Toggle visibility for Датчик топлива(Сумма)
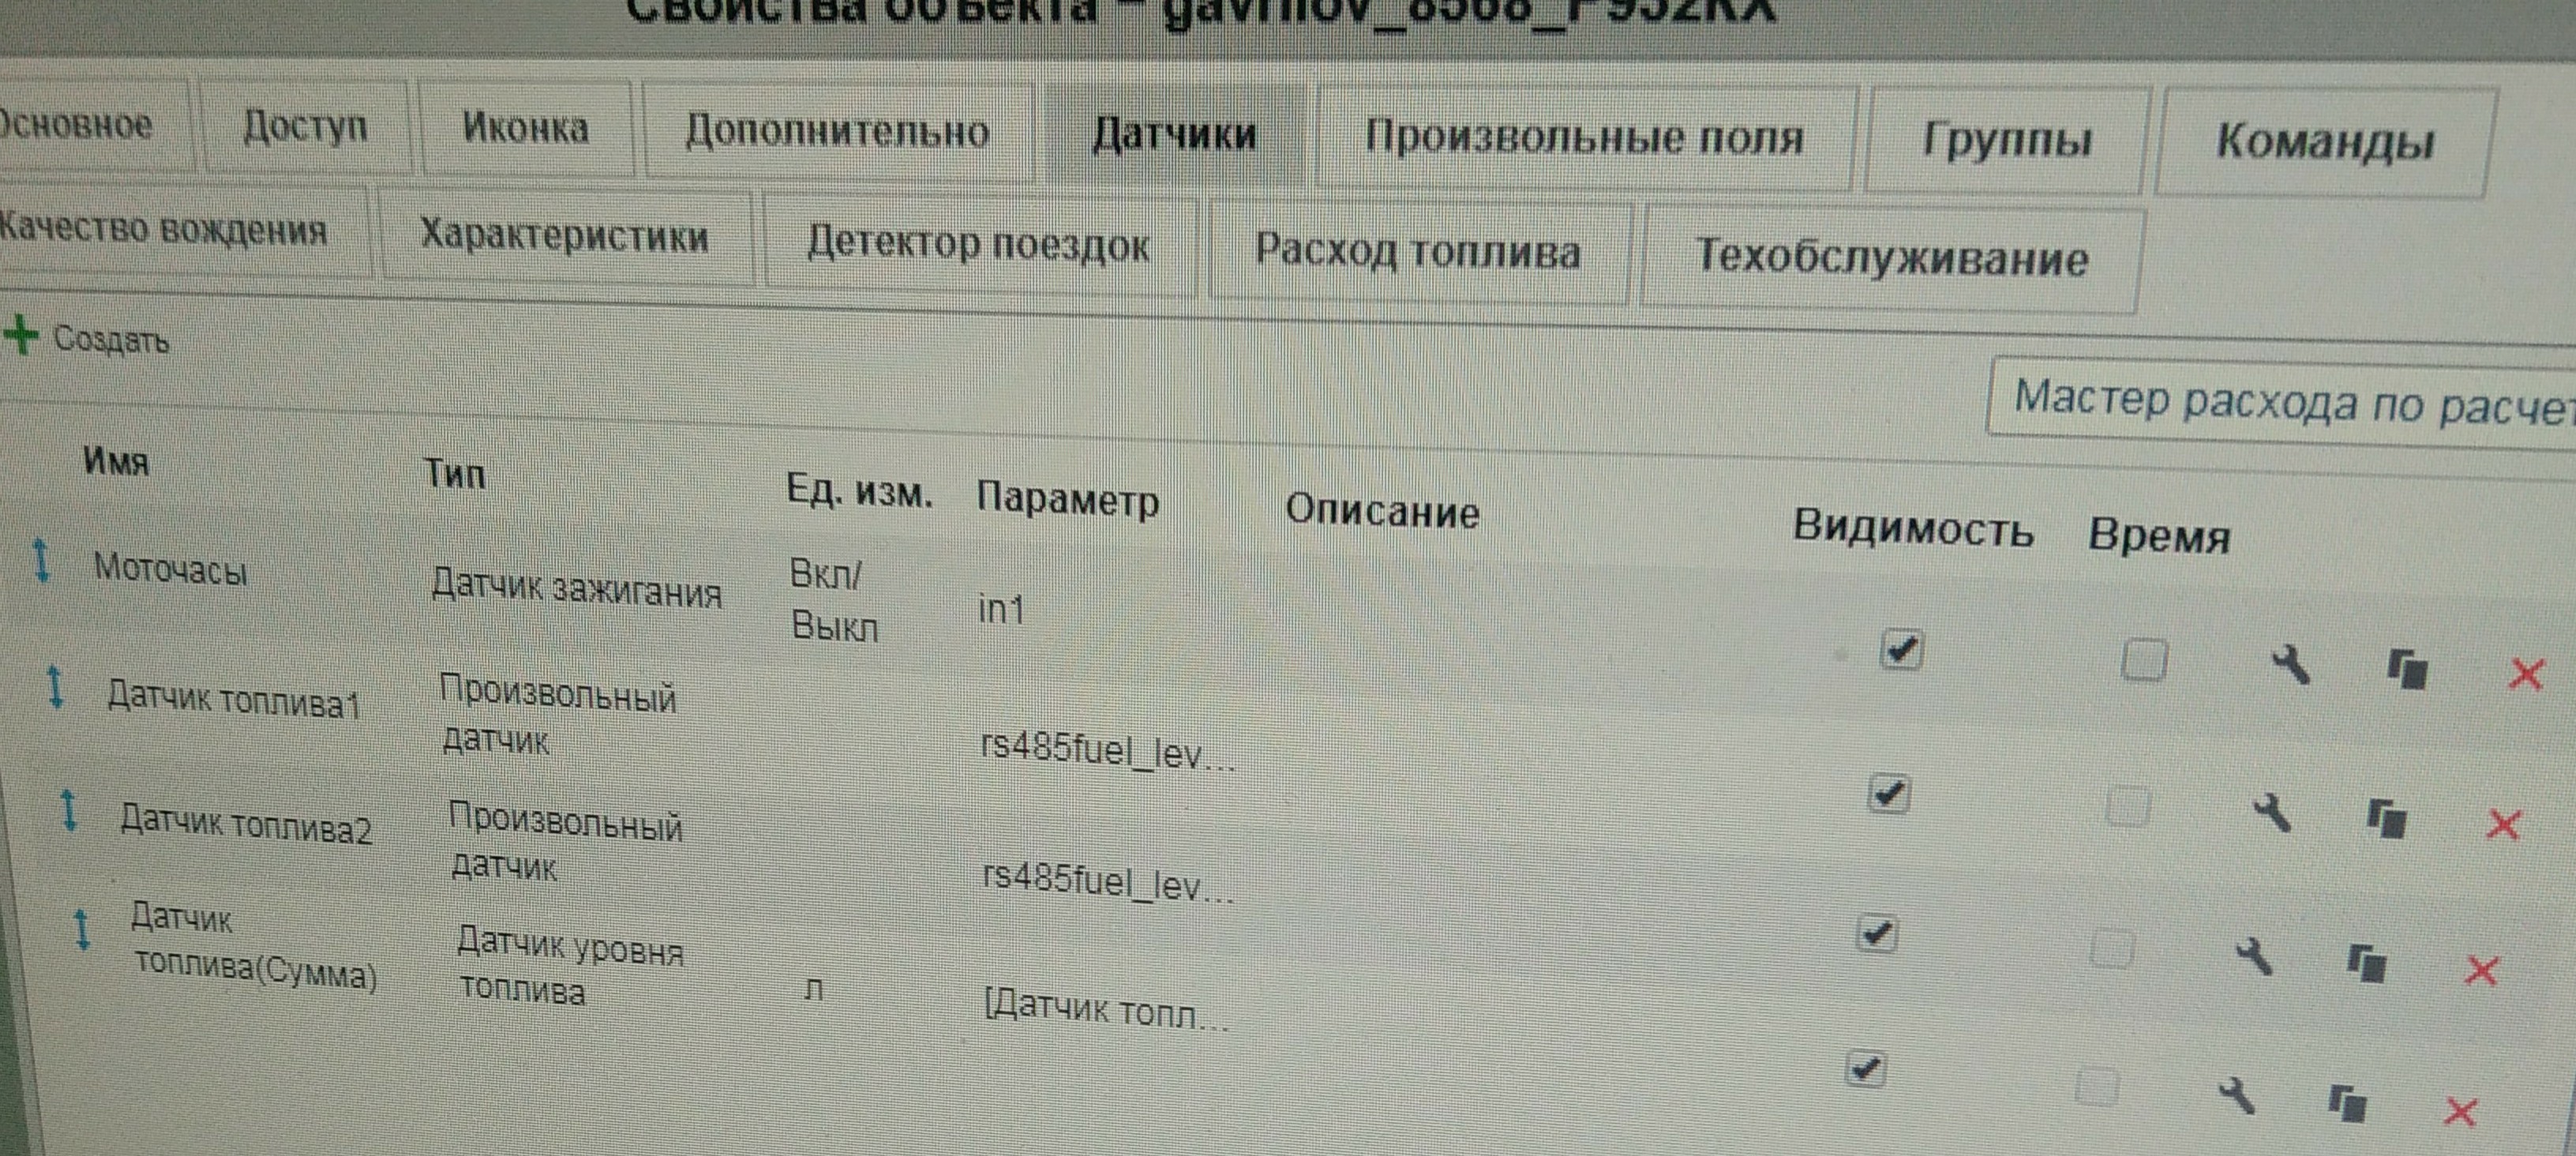The width and height of the screenshot is (2576, 1156). [1865, 1069]
